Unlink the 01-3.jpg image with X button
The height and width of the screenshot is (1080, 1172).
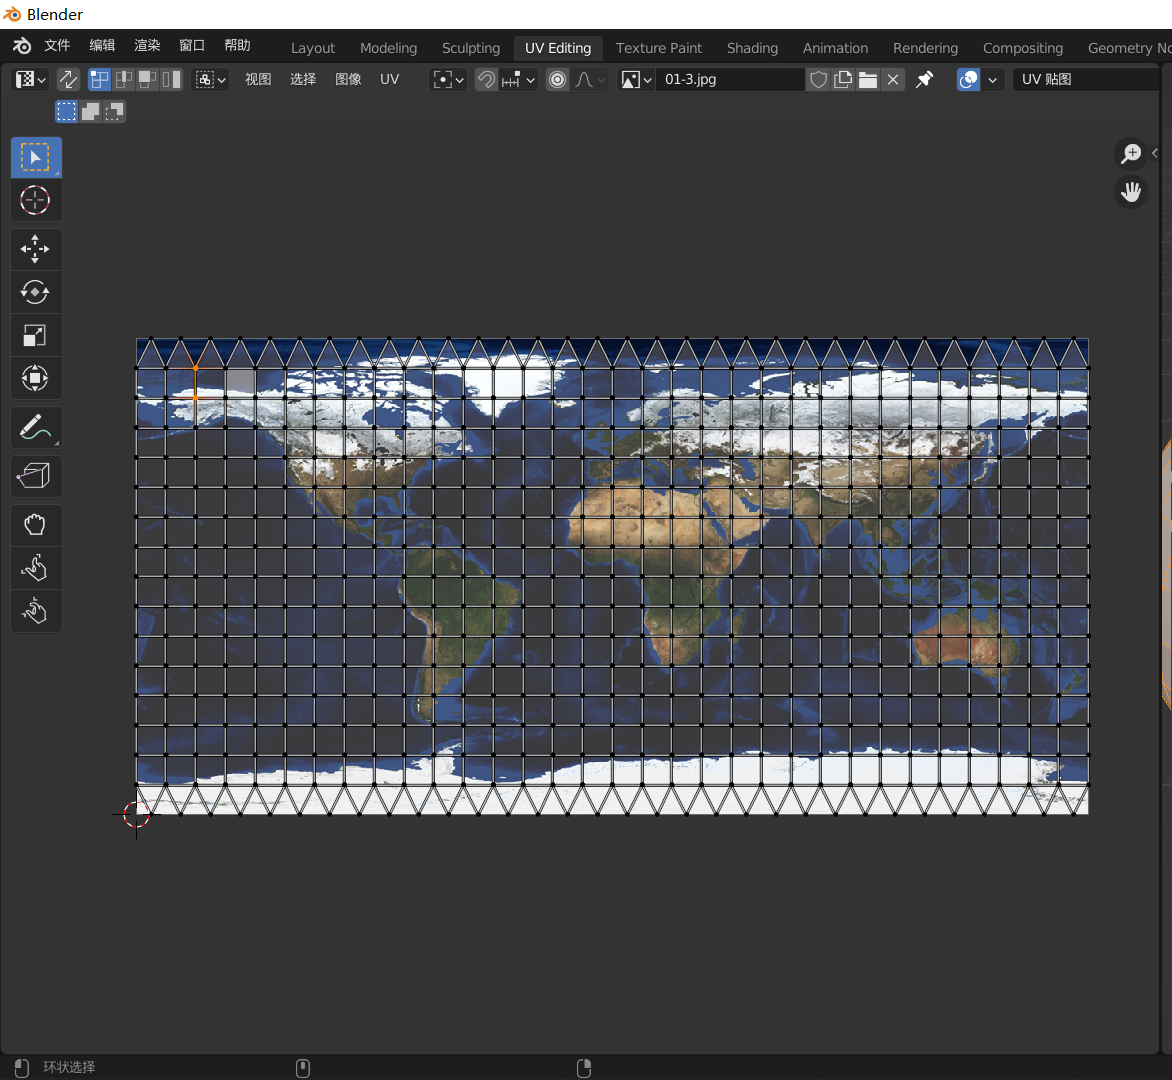(x=893, y=79)
